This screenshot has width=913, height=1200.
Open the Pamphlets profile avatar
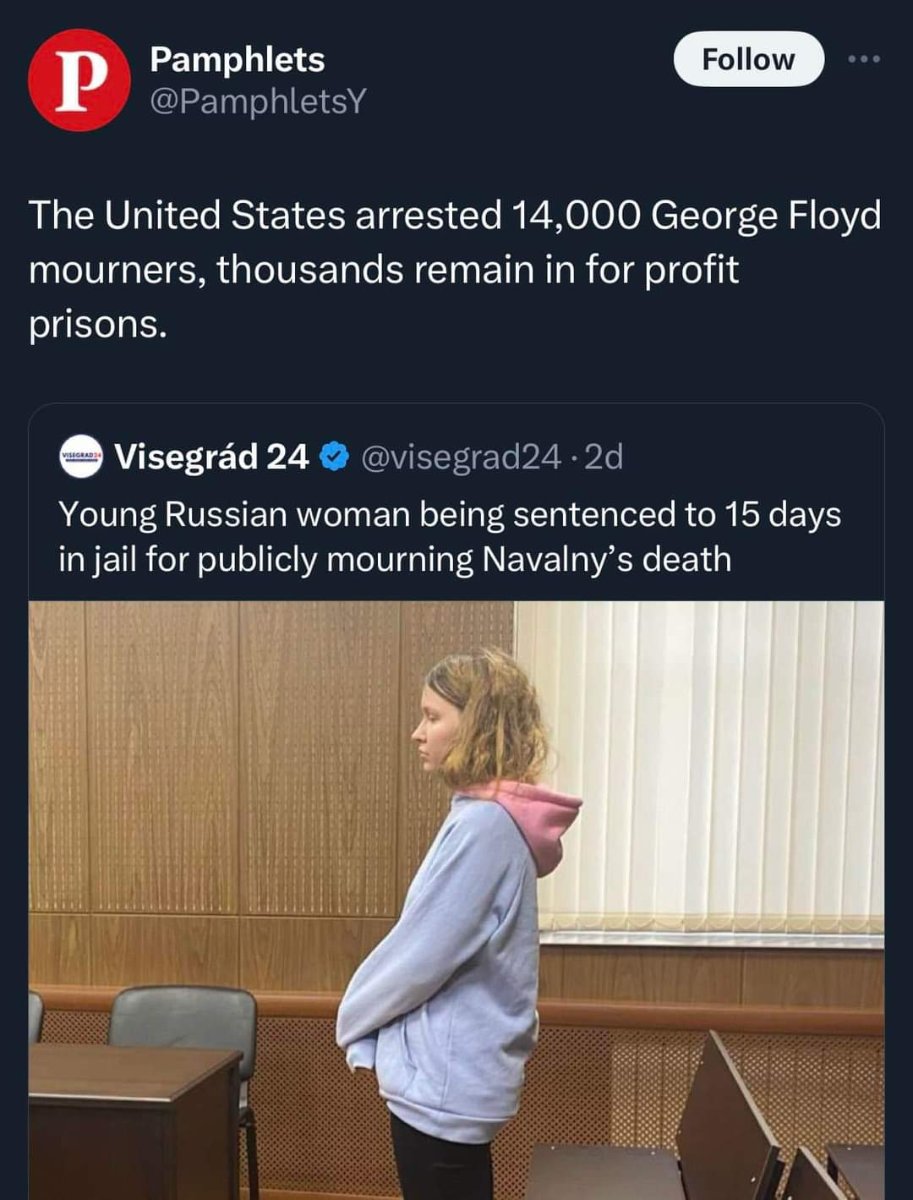pyautogui.click(x=78, y=80)
